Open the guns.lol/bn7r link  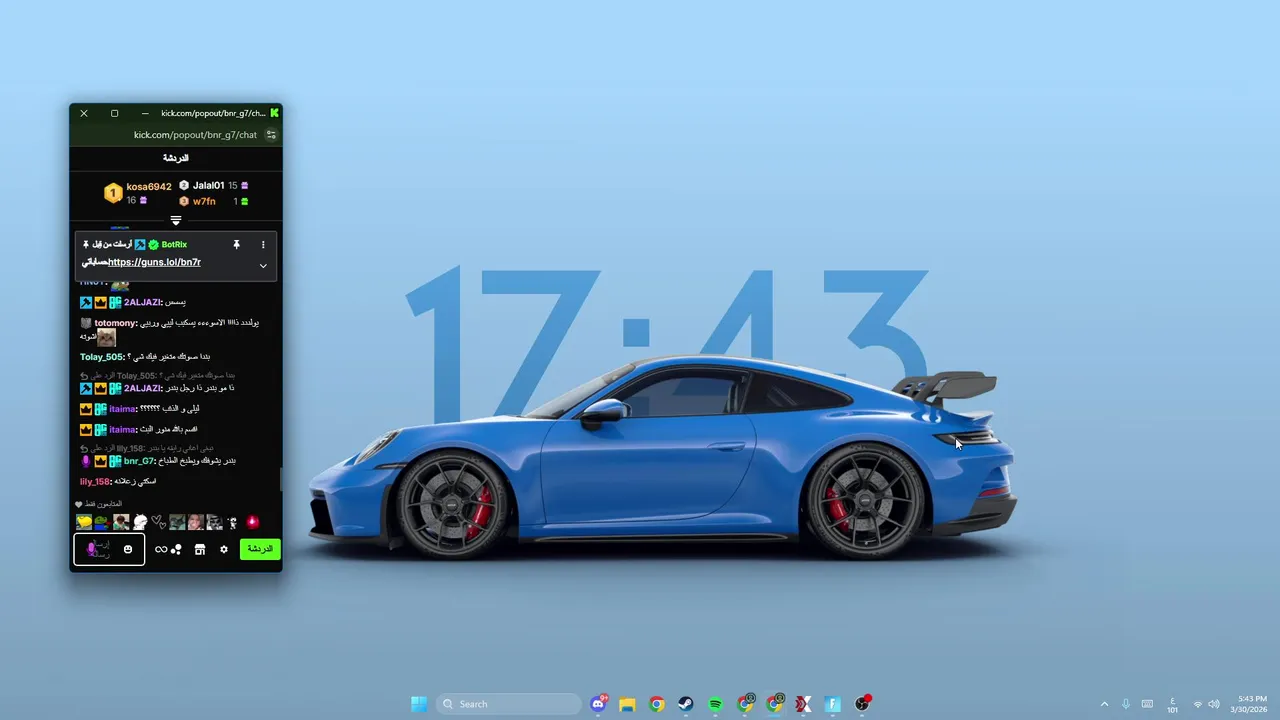(x=154, y=262)
